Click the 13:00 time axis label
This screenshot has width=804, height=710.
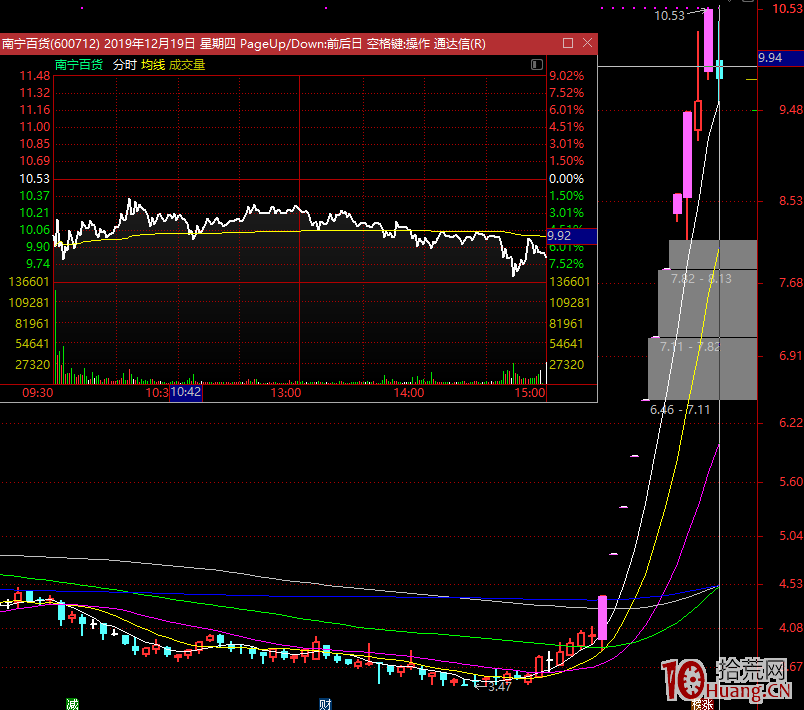tap(286, 393)
